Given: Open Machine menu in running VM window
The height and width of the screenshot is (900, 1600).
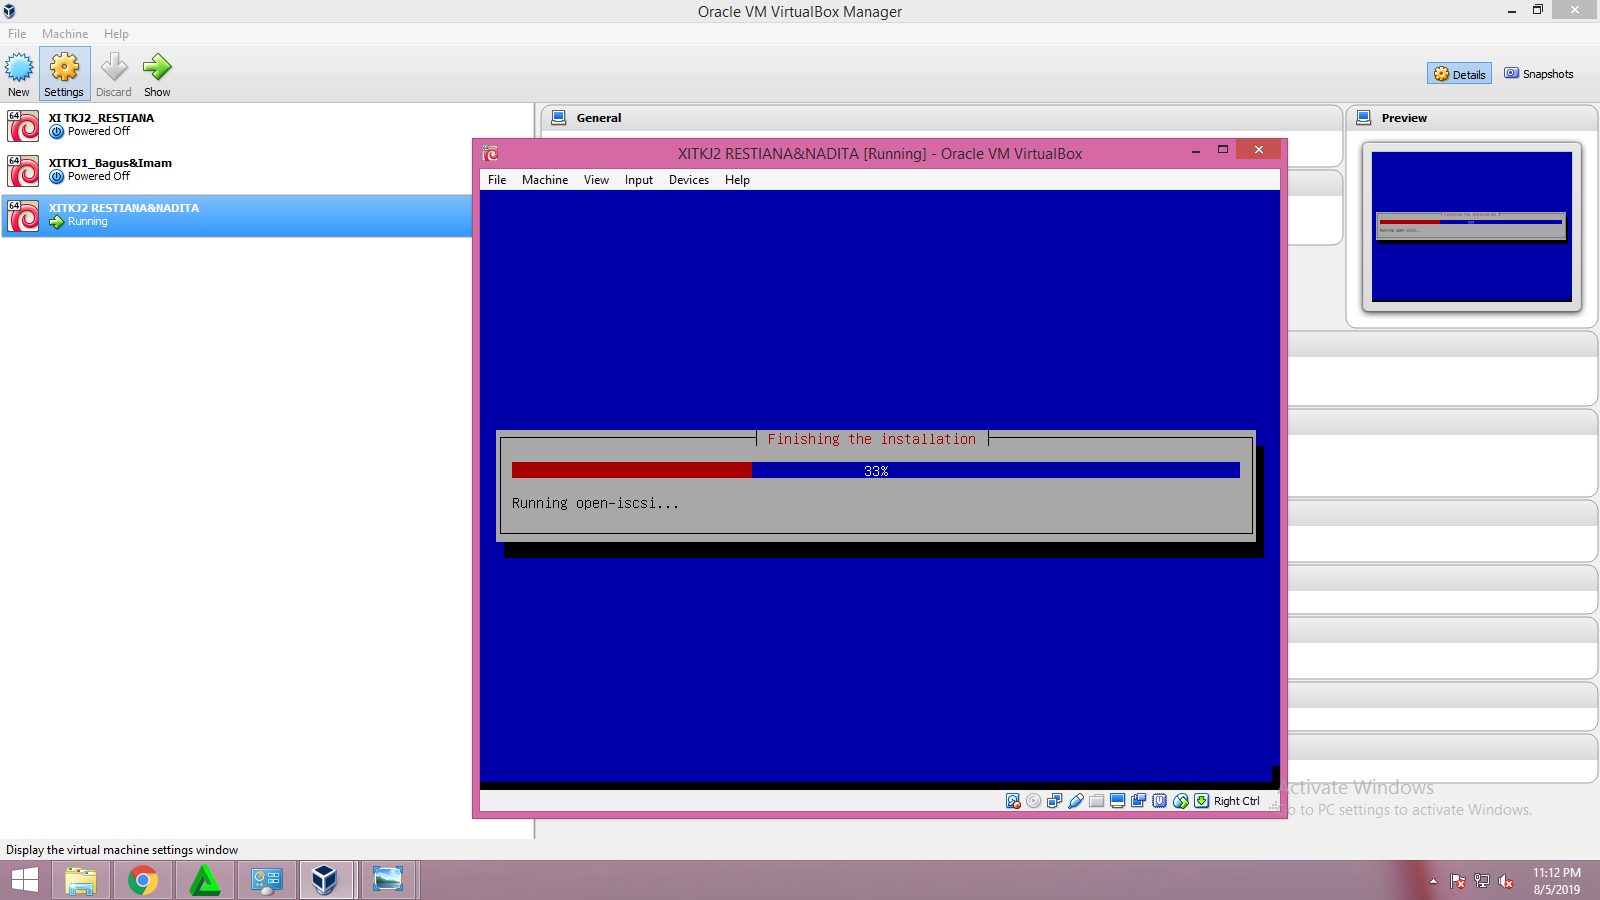Looking at the screenshot, I should 545,180.
